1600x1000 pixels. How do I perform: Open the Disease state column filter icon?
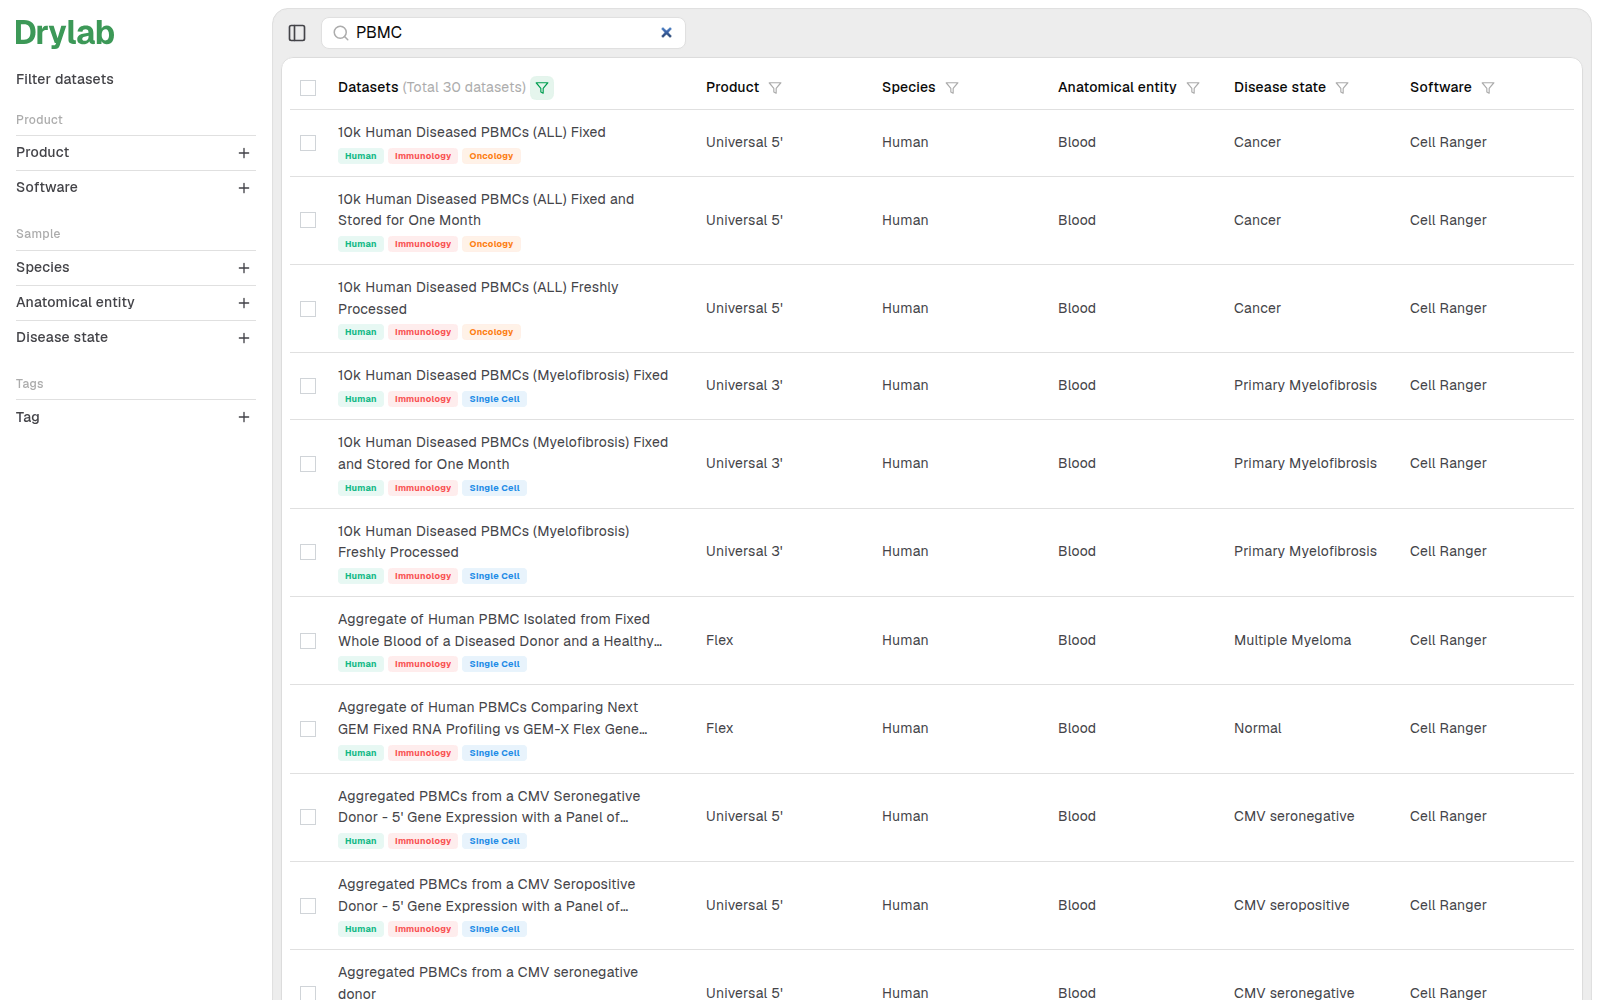(1342, 88)
